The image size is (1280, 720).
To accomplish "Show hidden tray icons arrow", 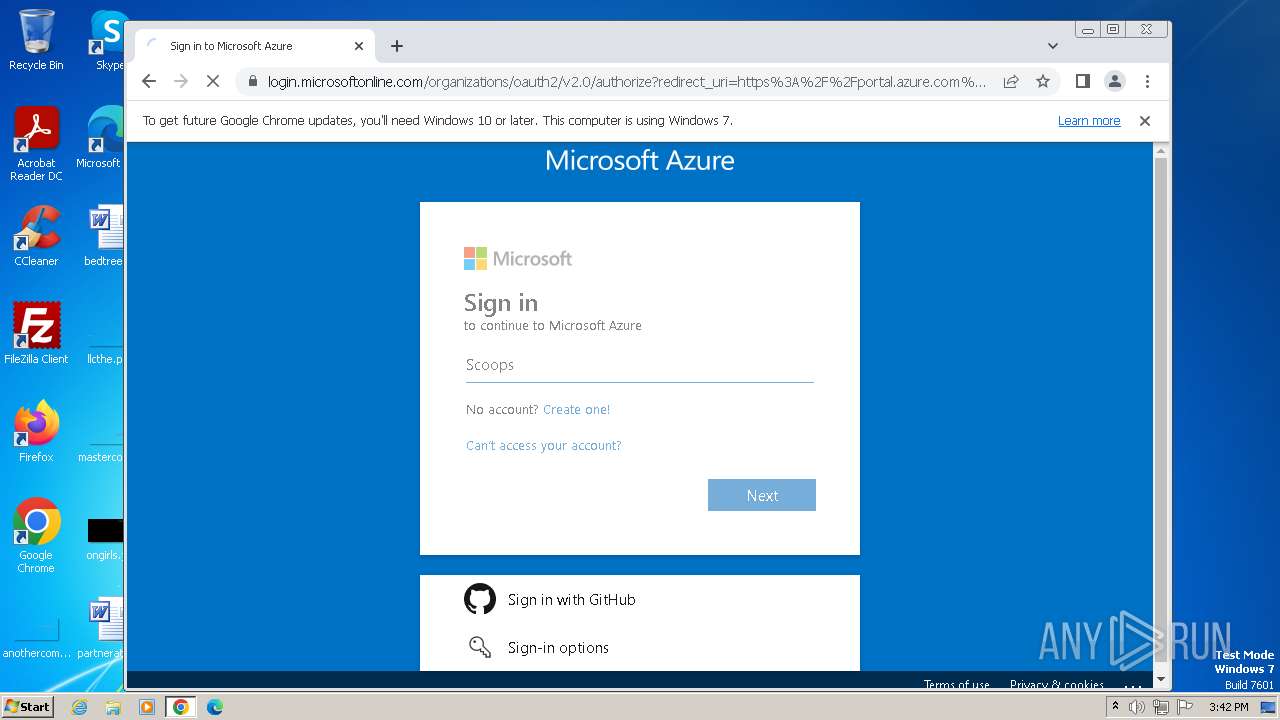I will [x=1115, y=707].
